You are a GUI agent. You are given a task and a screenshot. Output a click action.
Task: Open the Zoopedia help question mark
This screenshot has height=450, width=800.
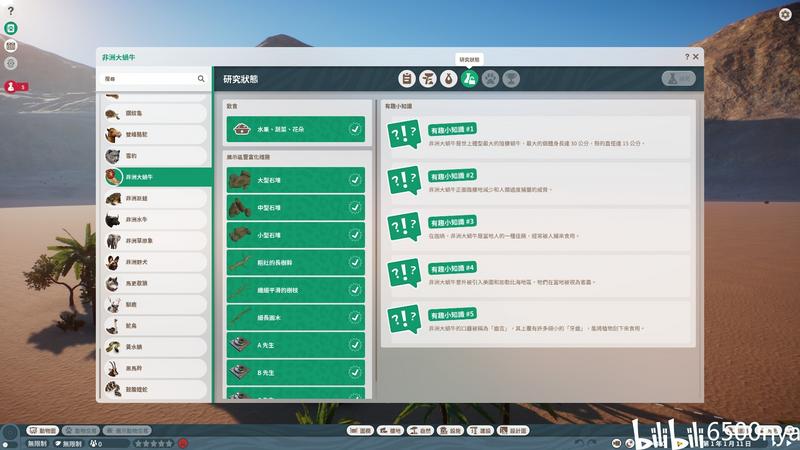pyautogui.click(x=687, y=57)
